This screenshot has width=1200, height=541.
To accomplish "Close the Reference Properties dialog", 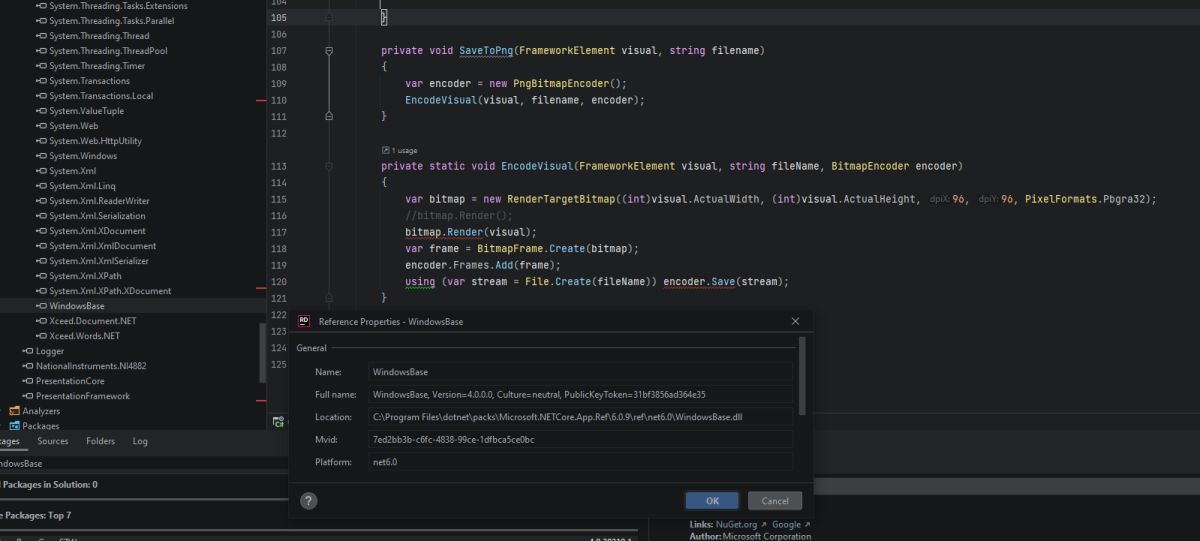I will 795,321.
